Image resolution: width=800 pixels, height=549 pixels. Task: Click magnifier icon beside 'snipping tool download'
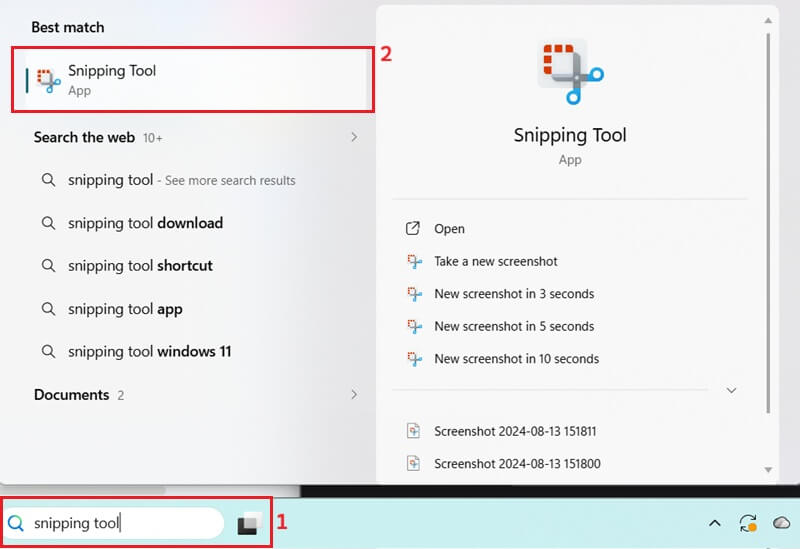[48, 223]
